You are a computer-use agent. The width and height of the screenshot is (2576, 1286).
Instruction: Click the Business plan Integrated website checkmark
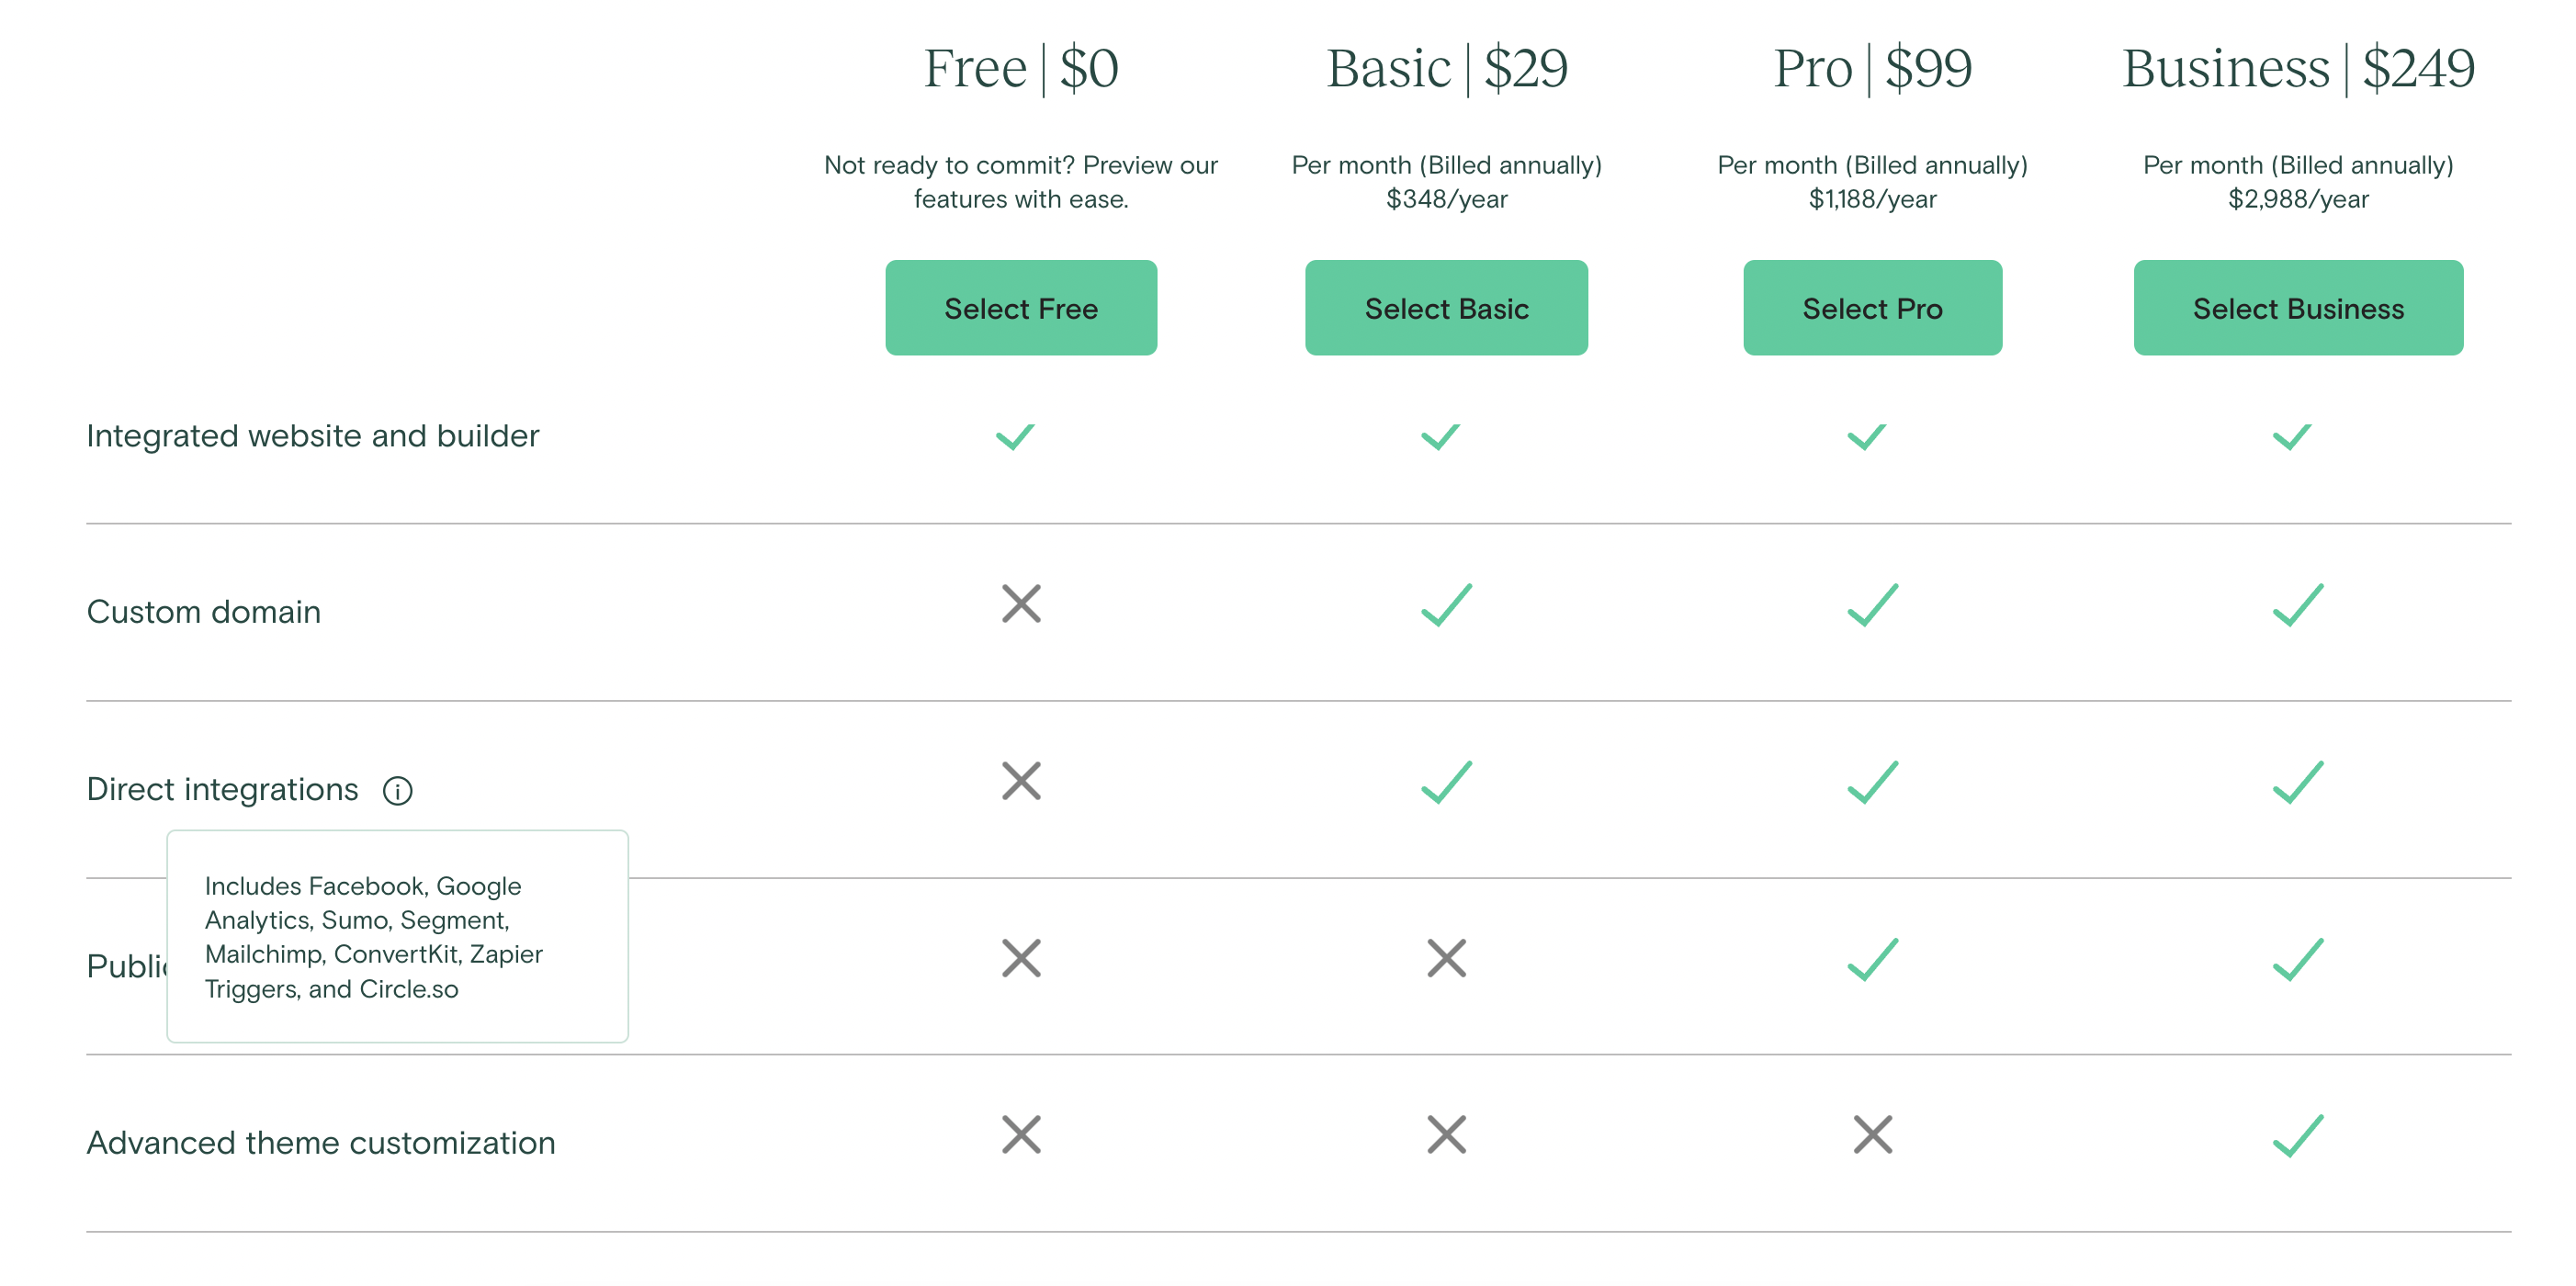point(2292,436)
